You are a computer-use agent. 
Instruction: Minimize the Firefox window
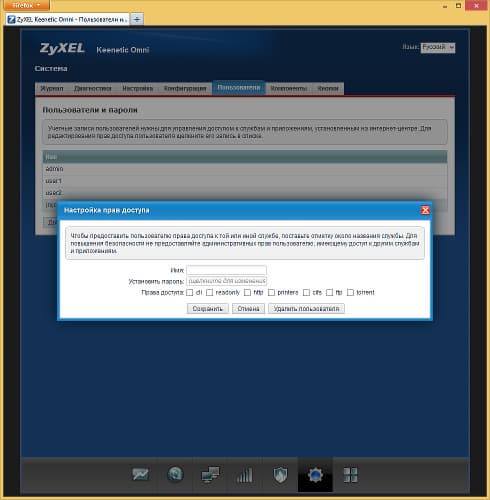[445, 6]
